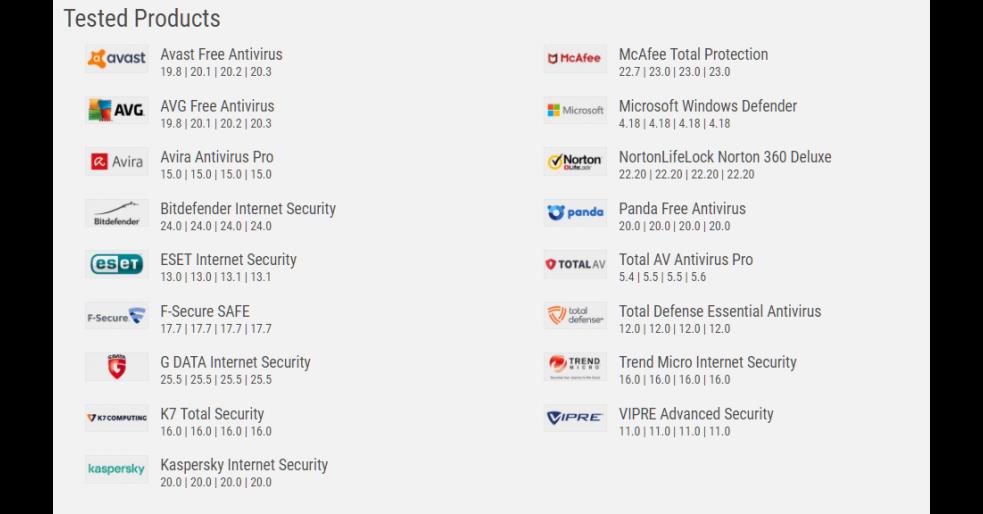The image size is (983, 514).
Task: Click the VIPRE logo icon
Action: point(575,418)
